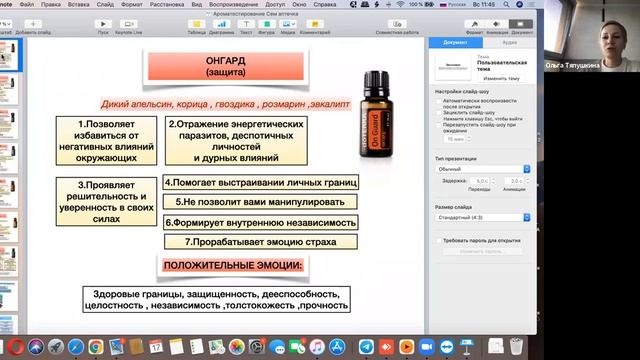640x360 pixels.
Task: Open zoom percentage dropdown in toolbar
Action: [6, 24]
